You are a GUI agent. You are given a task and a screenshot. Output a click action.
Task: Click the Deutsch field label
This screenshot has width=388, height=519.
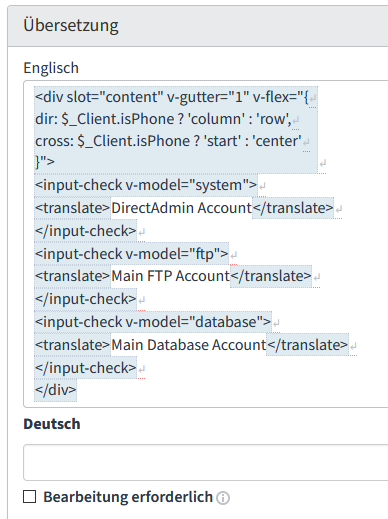[52, 424]
